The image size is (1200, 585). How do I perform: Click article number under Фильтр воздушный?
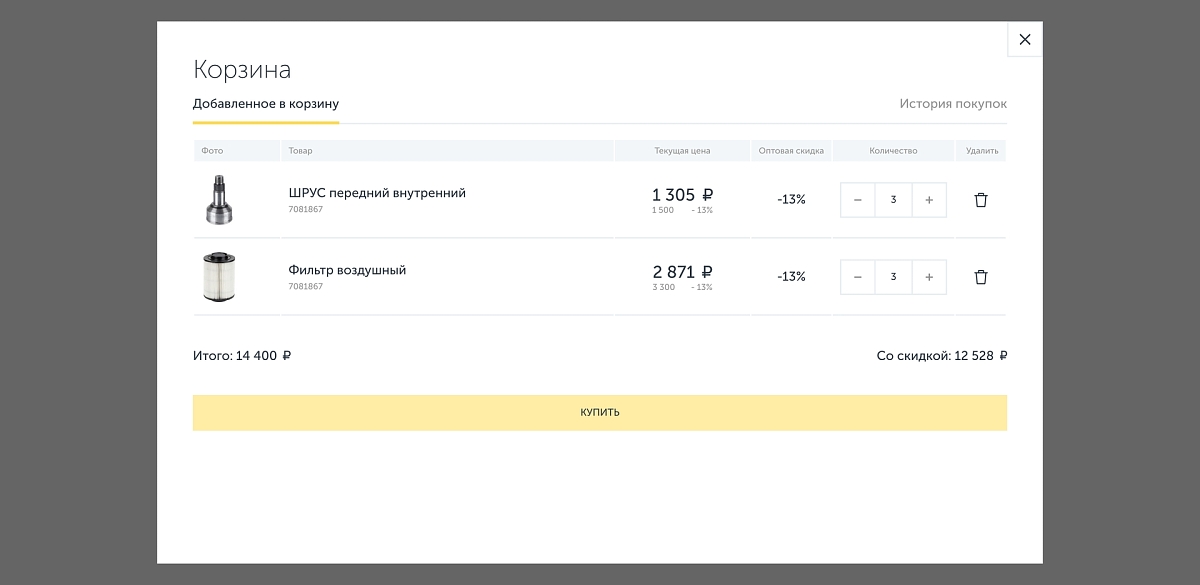(305, 287)
